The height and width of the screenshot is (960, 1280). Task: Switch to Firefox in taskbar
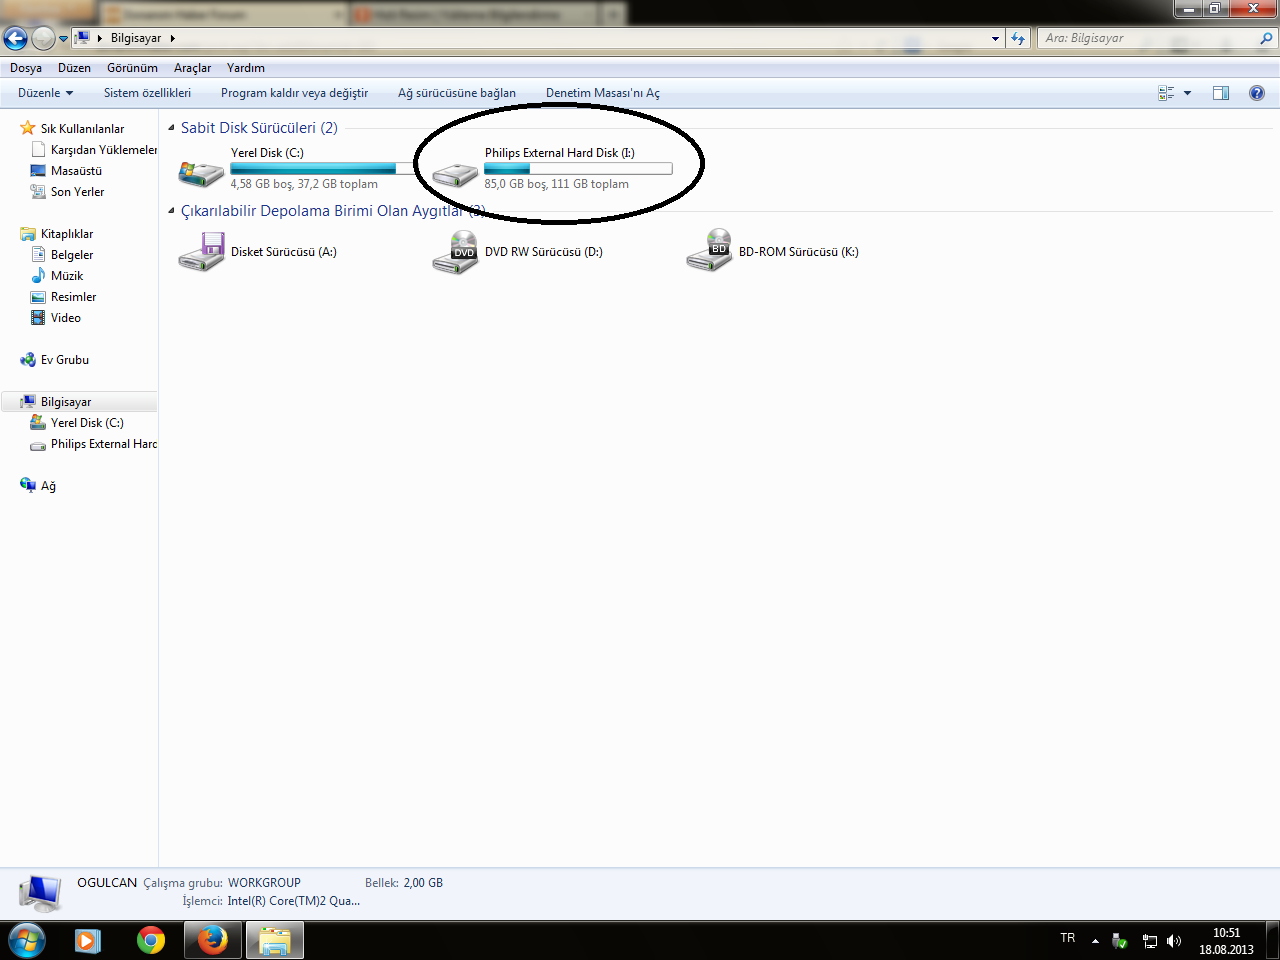coord(212,941)
